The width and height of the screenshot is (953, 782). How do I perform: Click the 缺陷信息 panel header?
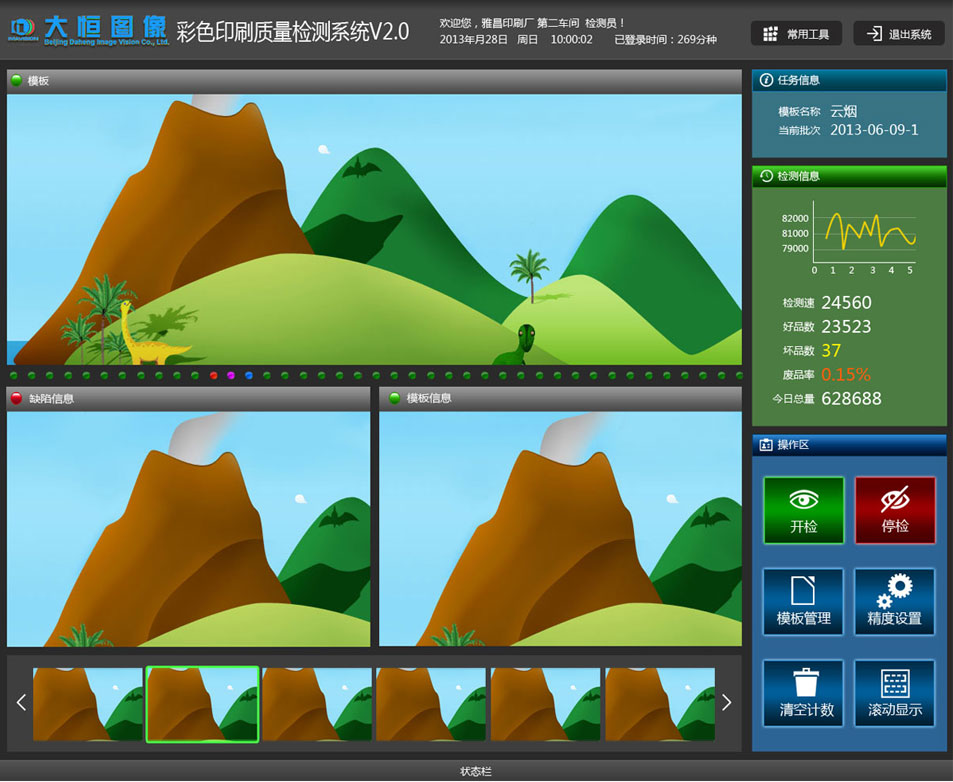click(188, 398)
